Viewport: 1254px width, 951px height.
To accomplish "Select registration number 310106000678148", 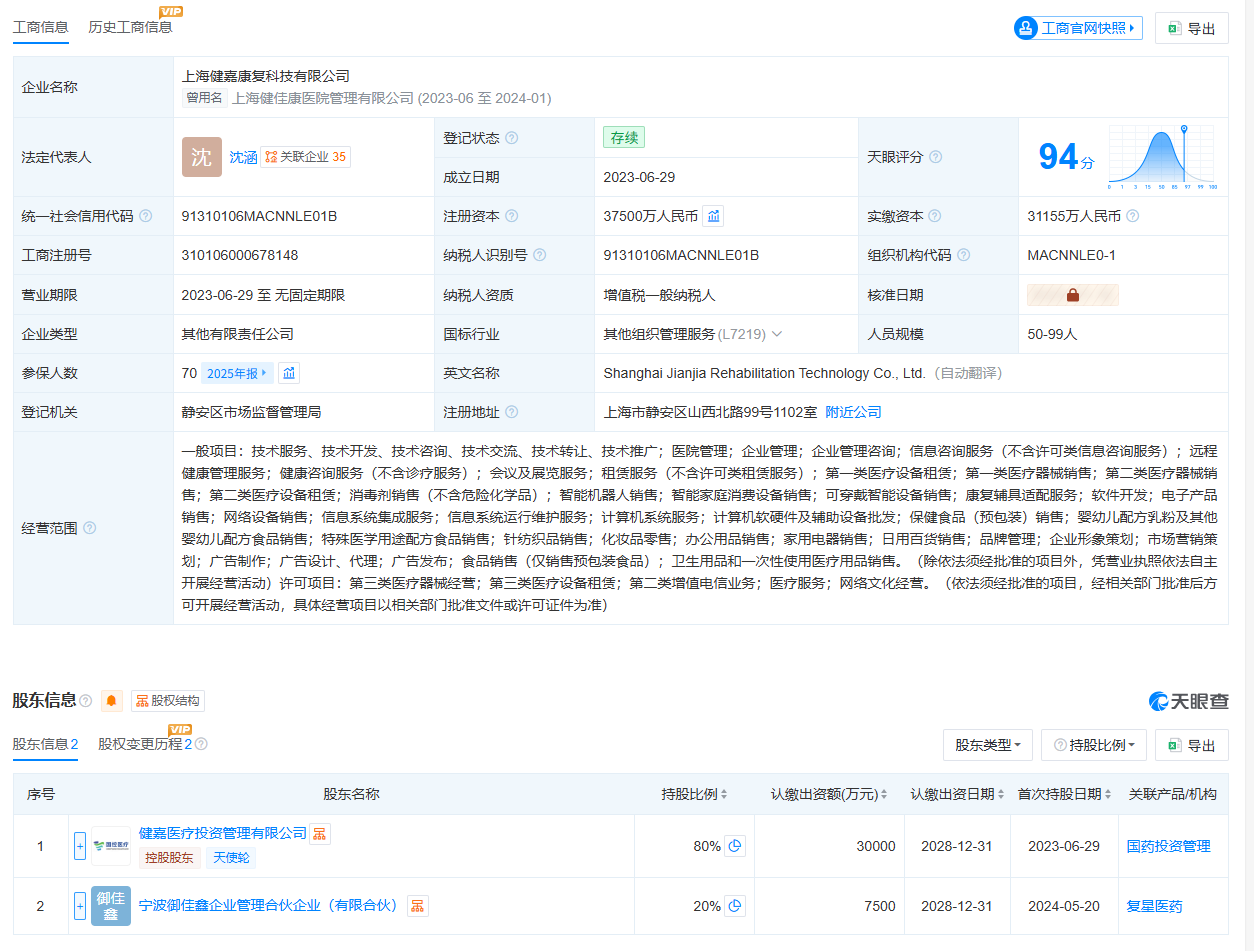I will click(x=240, y=255).
